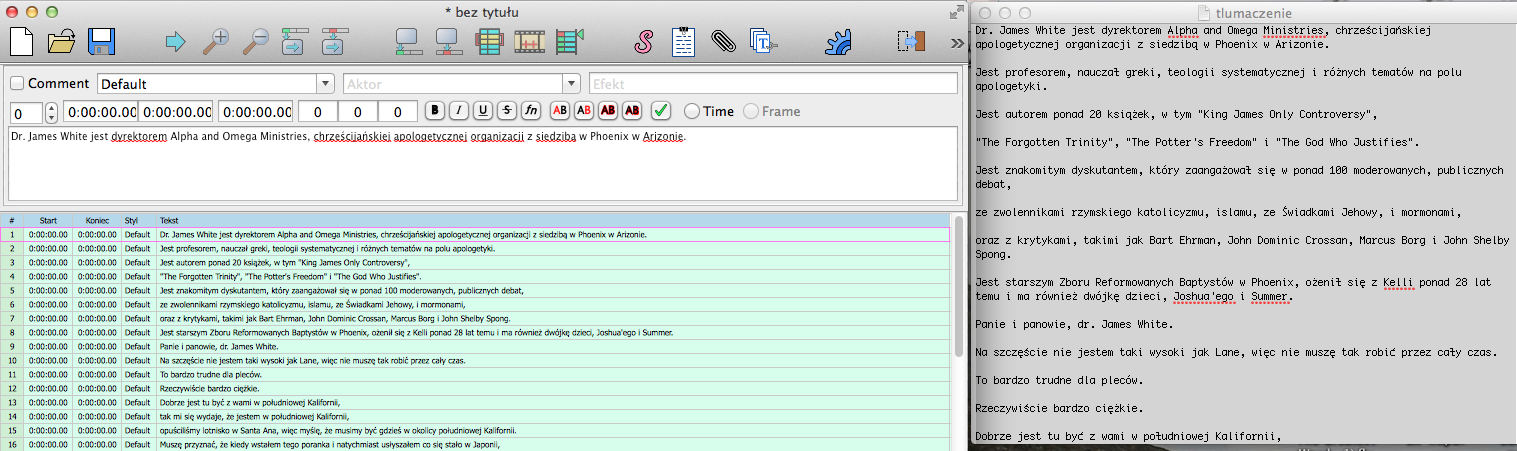Click the Jump to arrow icon
The width and height of the screenshot is (1517, 451).
tap(175, 42)
